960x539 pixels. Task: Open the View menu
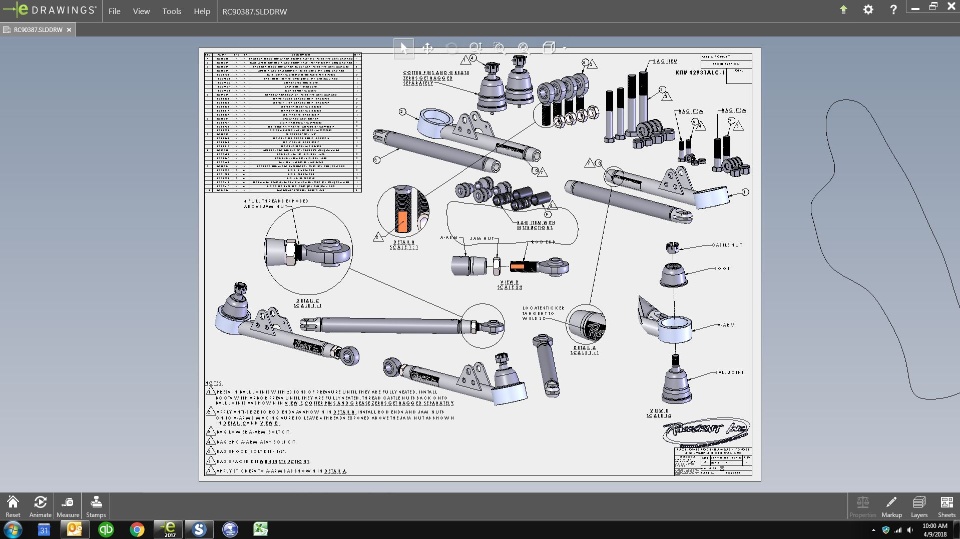[x=141, y=11]
